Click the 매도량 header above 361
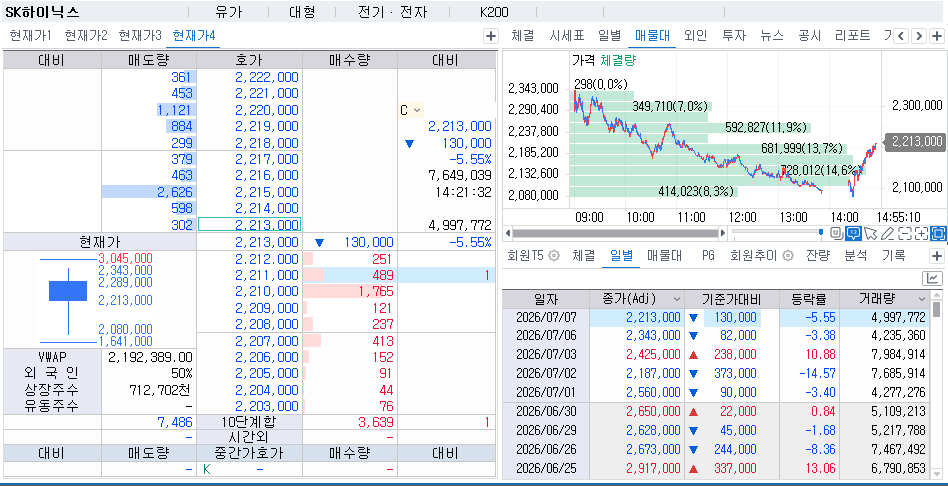The width and height of the screenshot is (948, 486). point(149,60)
